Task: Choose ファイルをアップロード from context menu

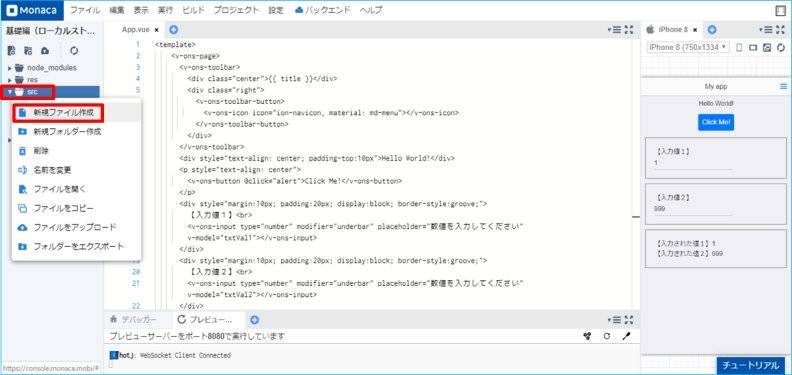Action: coord(76,227)
